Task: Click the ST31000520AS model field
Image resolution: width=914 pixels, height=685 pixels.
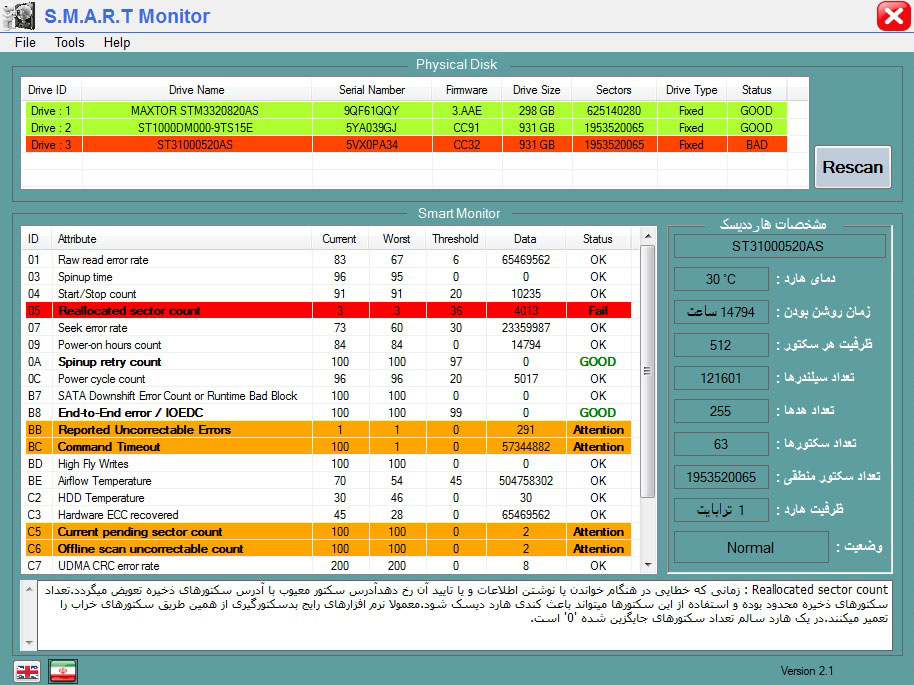Action: [779, 246]
